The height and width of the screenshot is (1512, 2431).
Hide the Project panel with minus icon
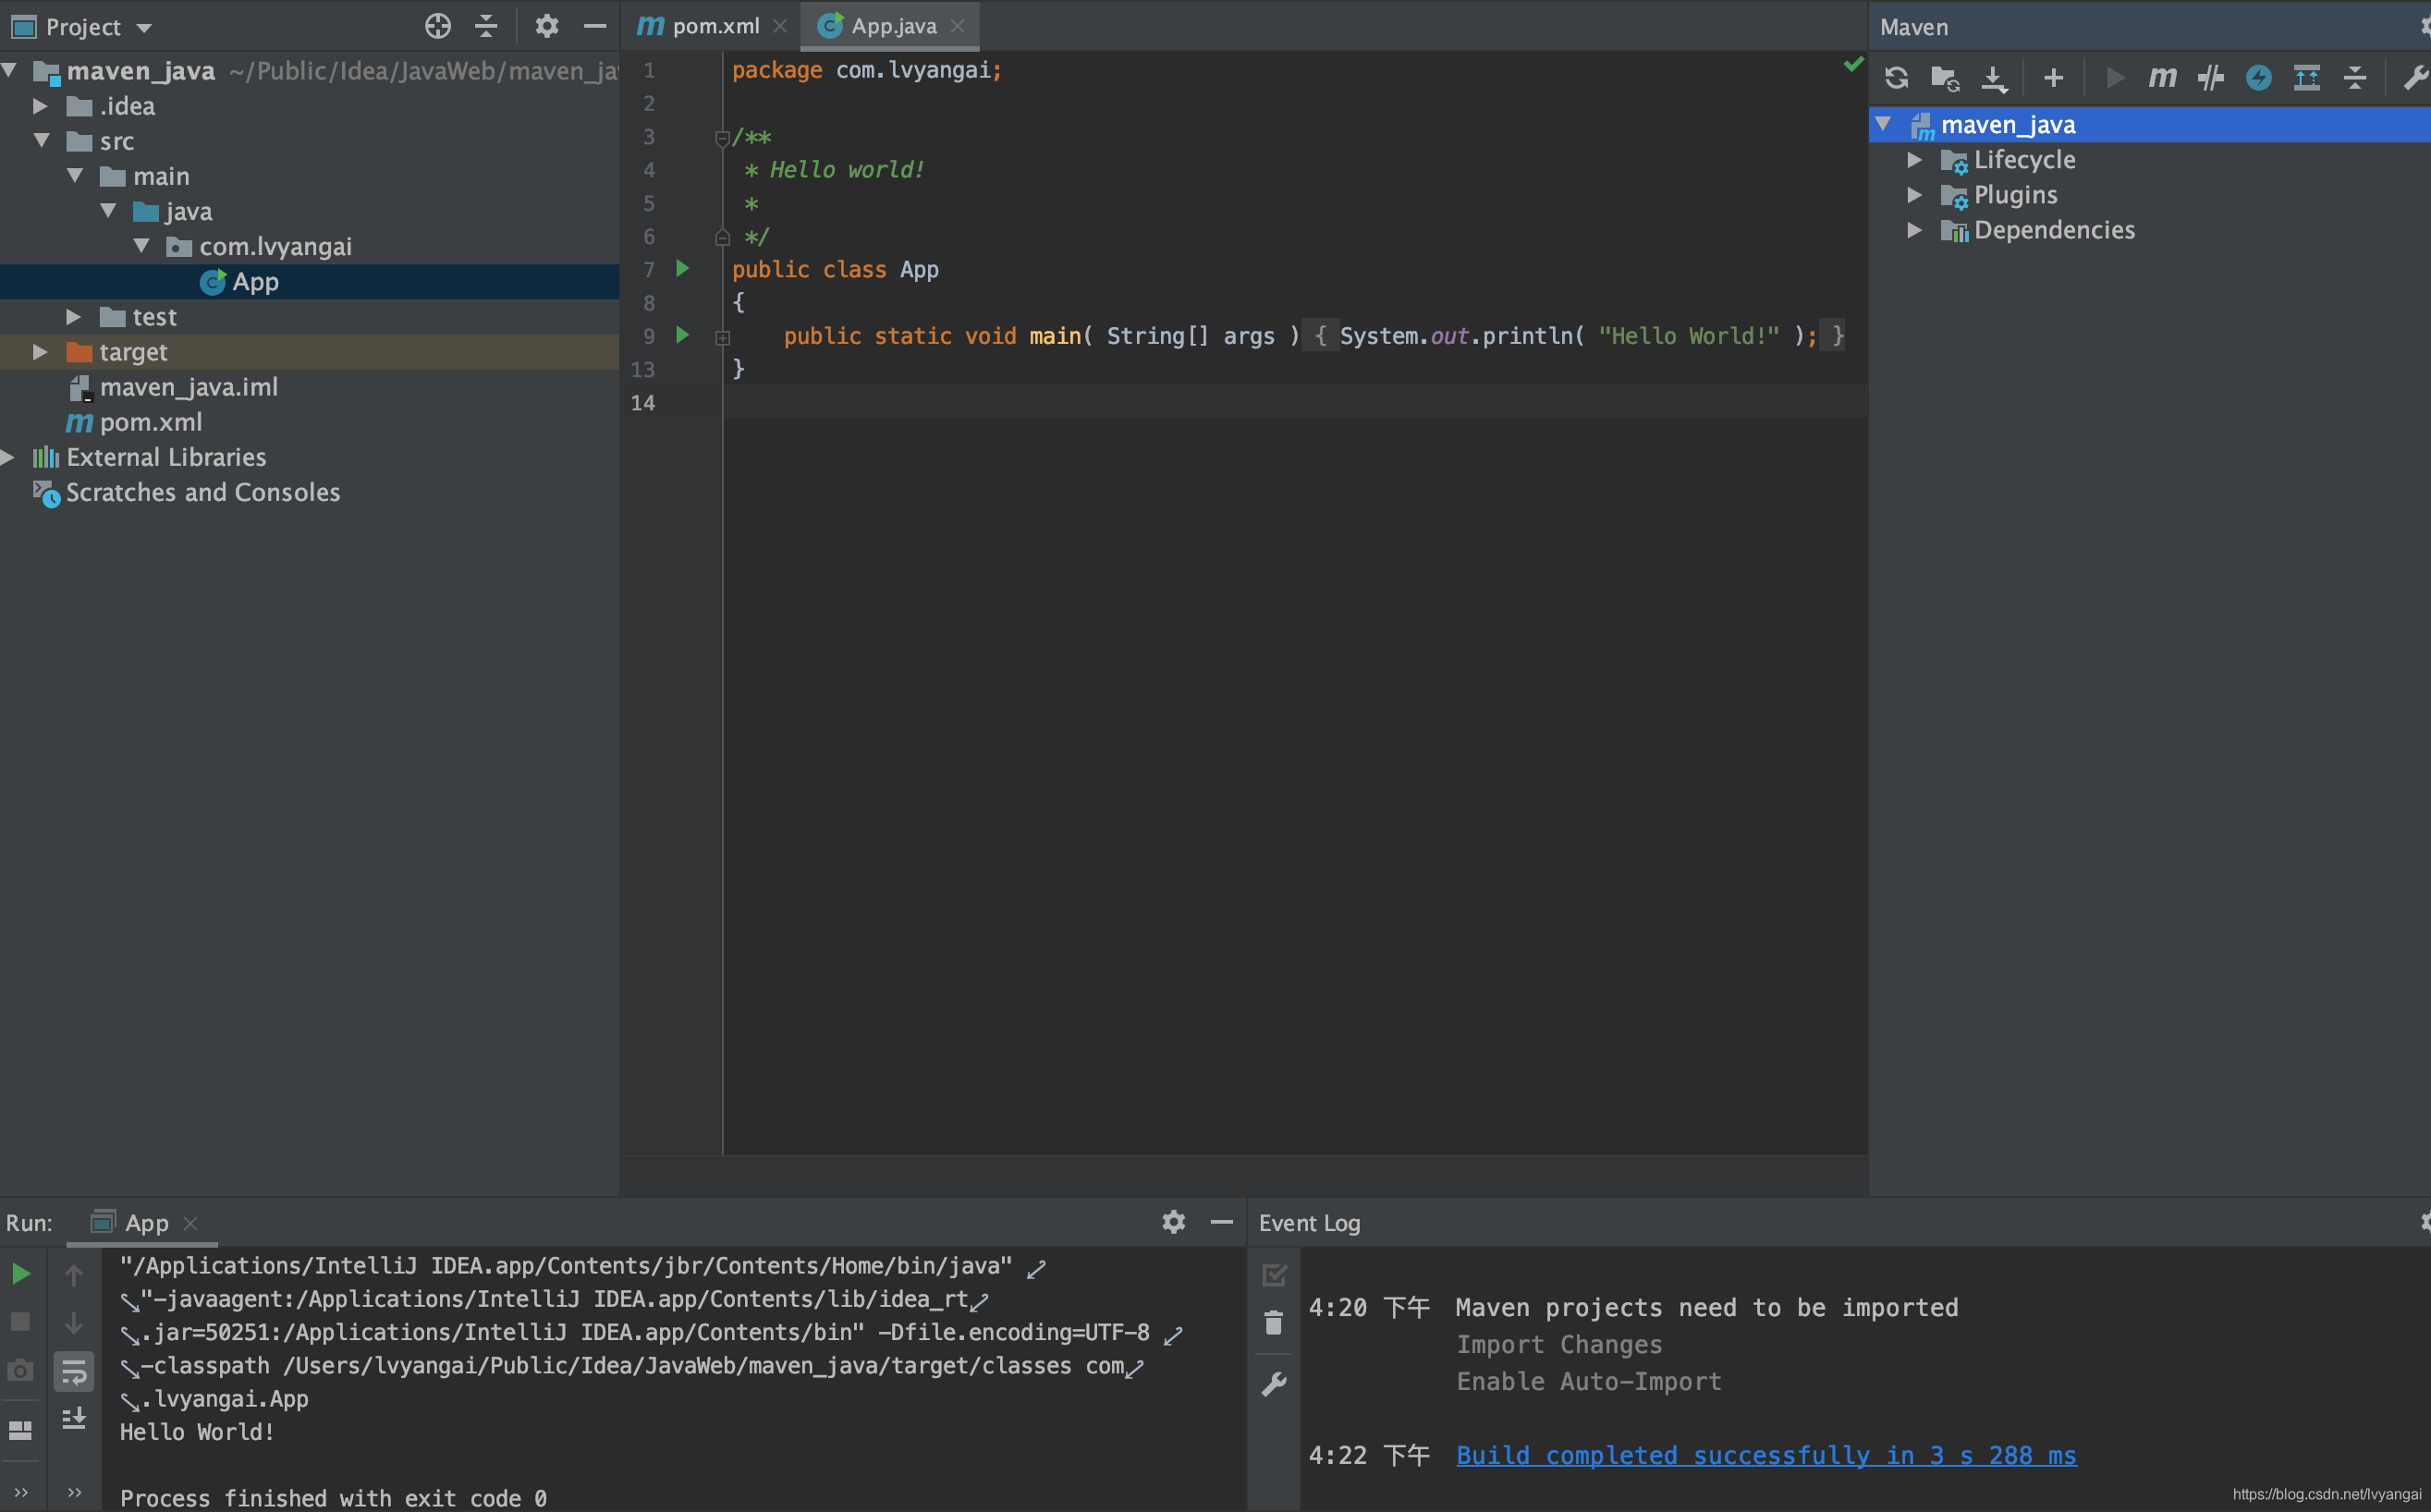(595, 26)
